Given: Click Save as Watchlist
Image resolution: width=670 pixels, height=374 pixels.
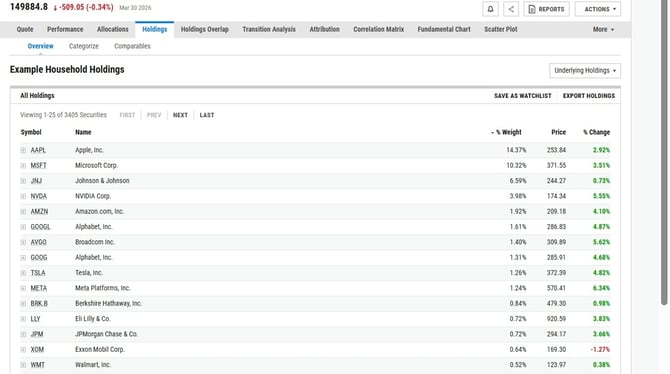Looking at the screenshot, I should coord(523,96).
